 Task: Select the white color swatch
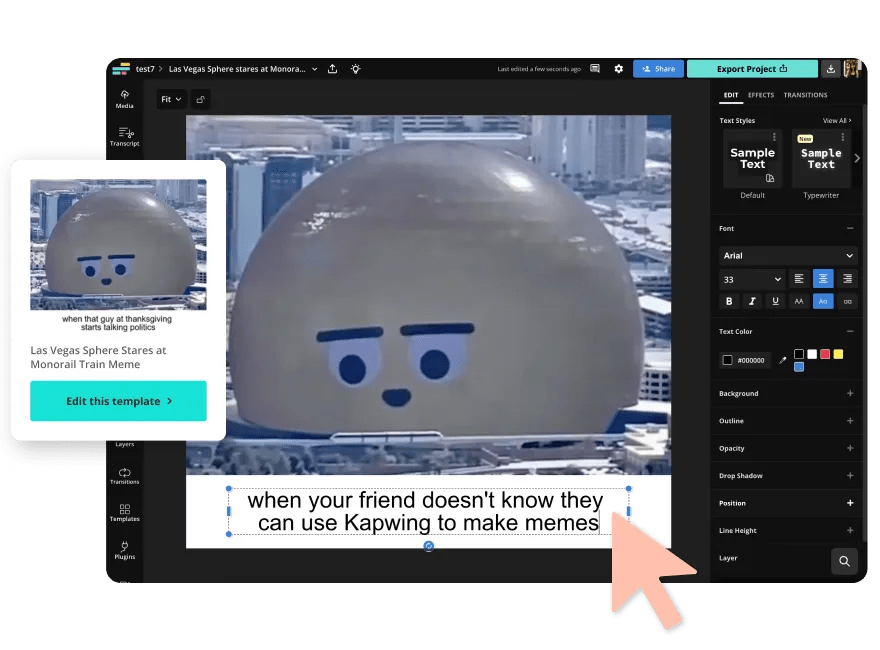coord(812,354)
